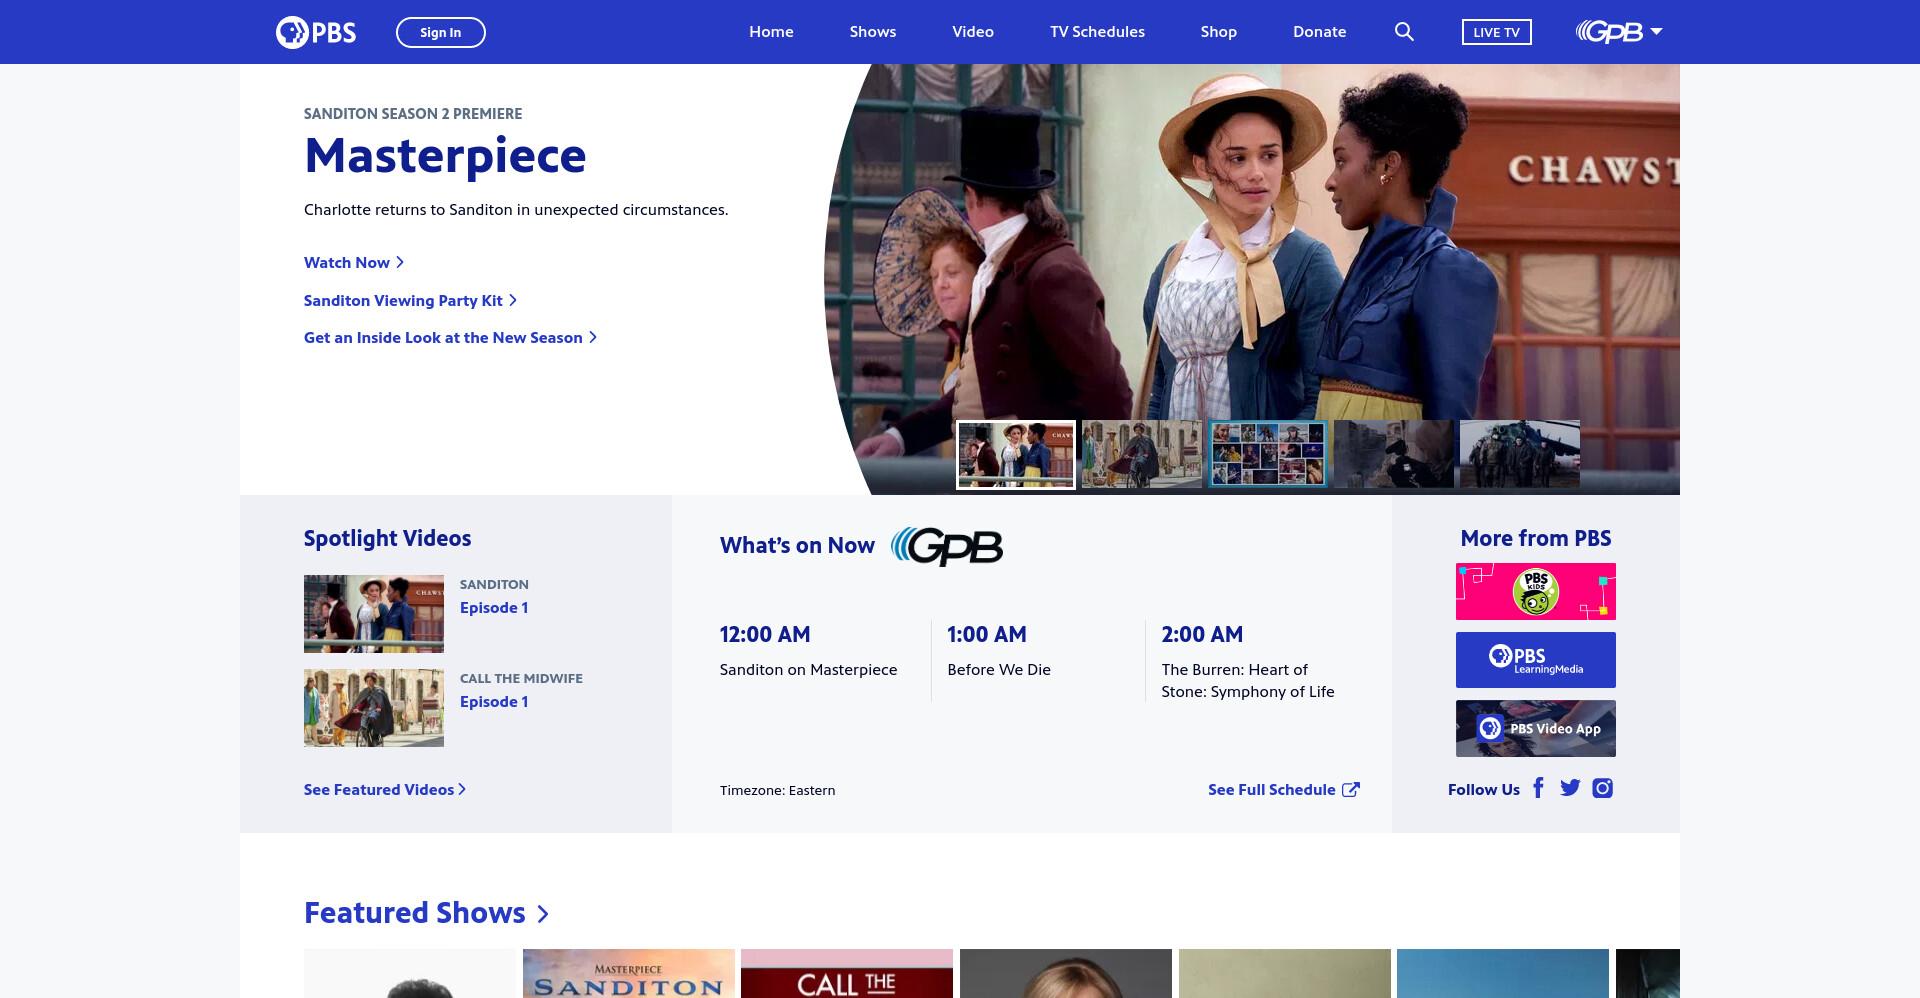This screenshot has width=1920, height=998.
Task: Click Sanditon Episode 1 title link
Action: [x=494, y=608]
